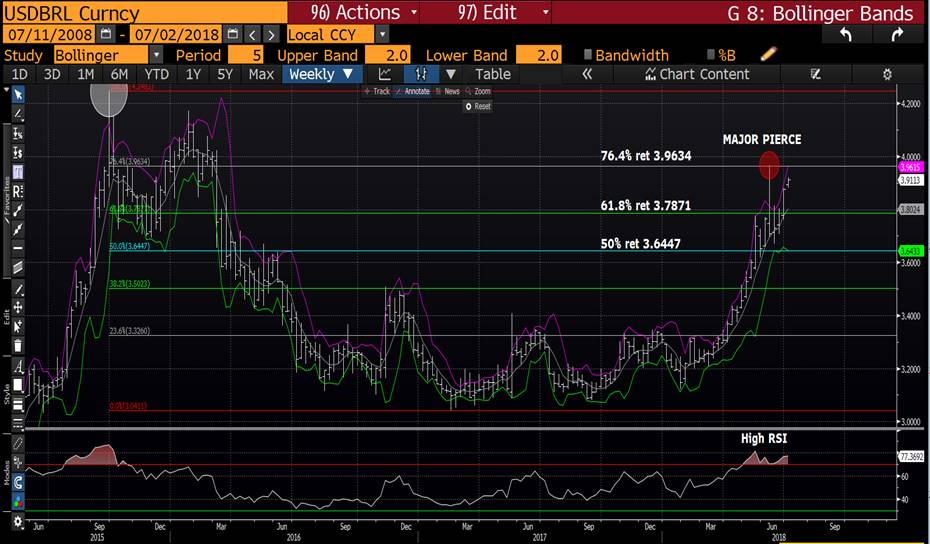Click the USDBRL Curncy security field
This screenshot has width=930, height=544.
[144, 12]
